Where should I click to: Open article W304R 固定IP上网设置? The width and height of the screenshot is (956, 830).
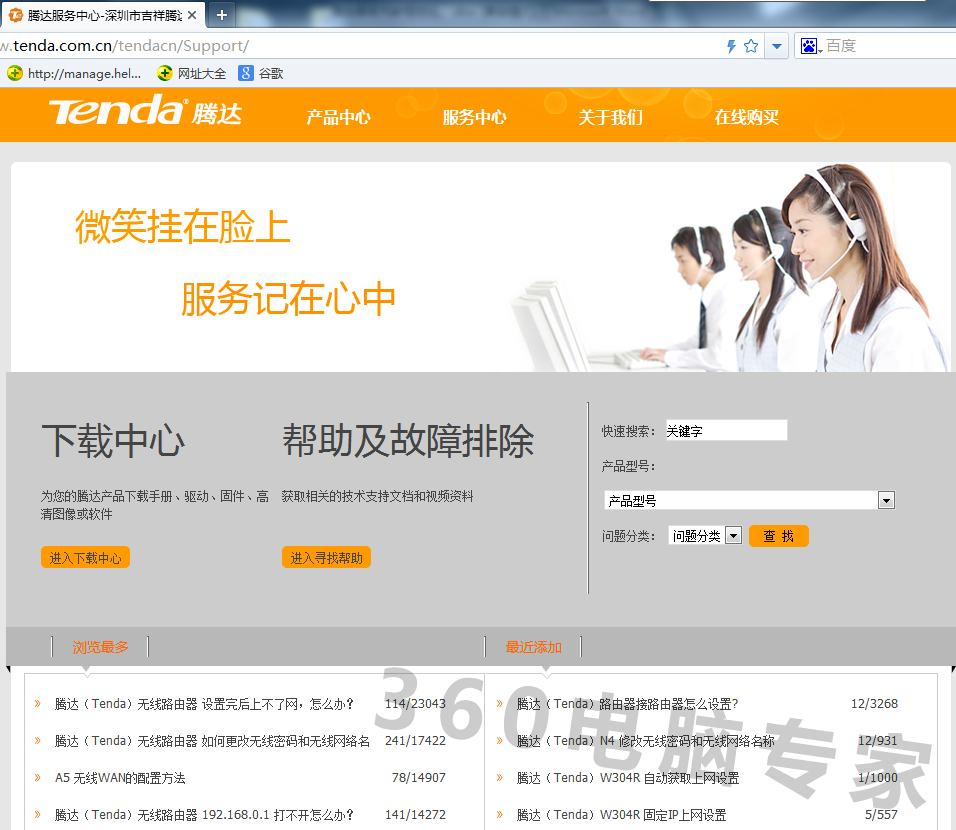tap(621, 815)
